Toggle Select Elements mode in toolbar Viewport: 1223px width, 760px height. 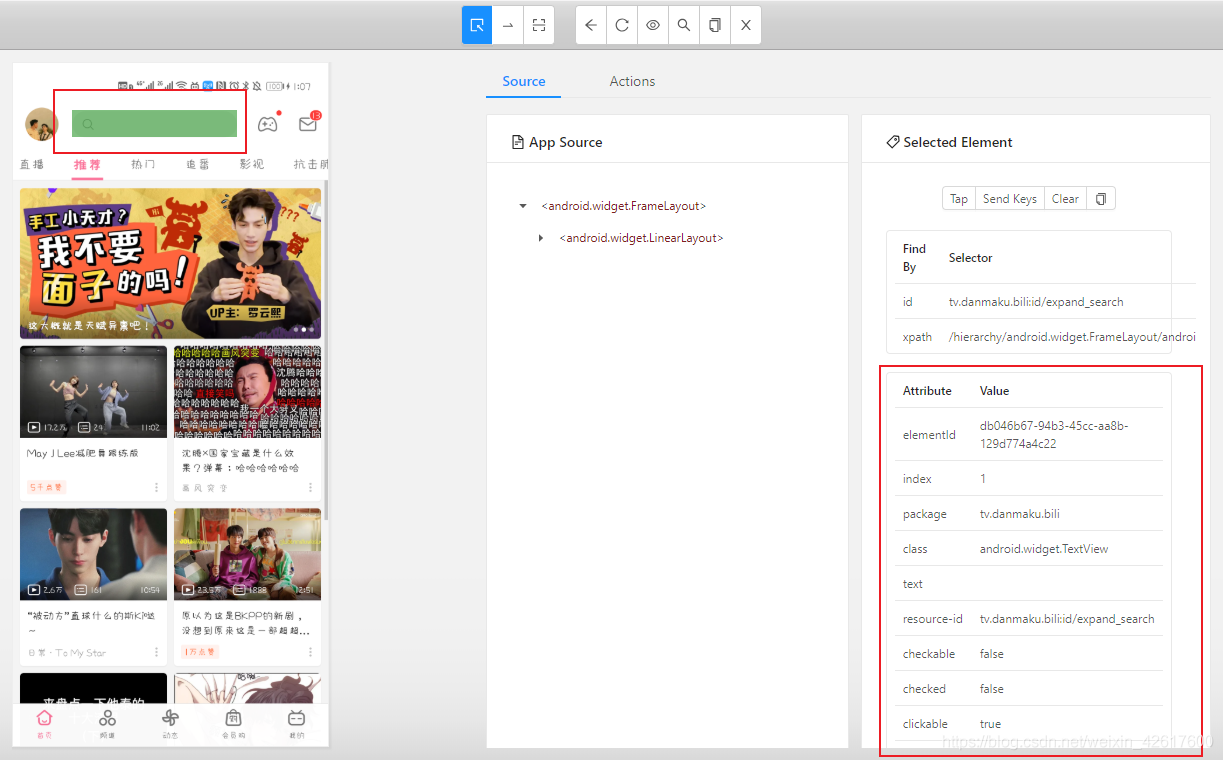[x=477, y=25]
